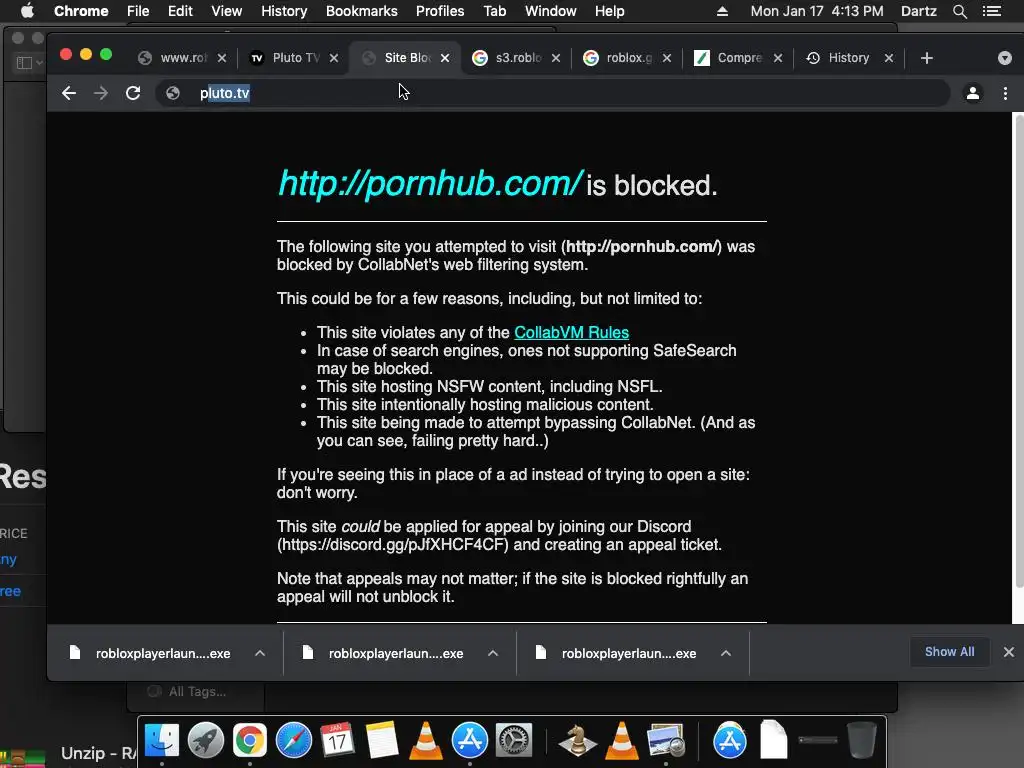Click the address bar showing pluto.tv
Viewport: 1024px width, 768px height.
pyautogui.click(x=552, y=93)
